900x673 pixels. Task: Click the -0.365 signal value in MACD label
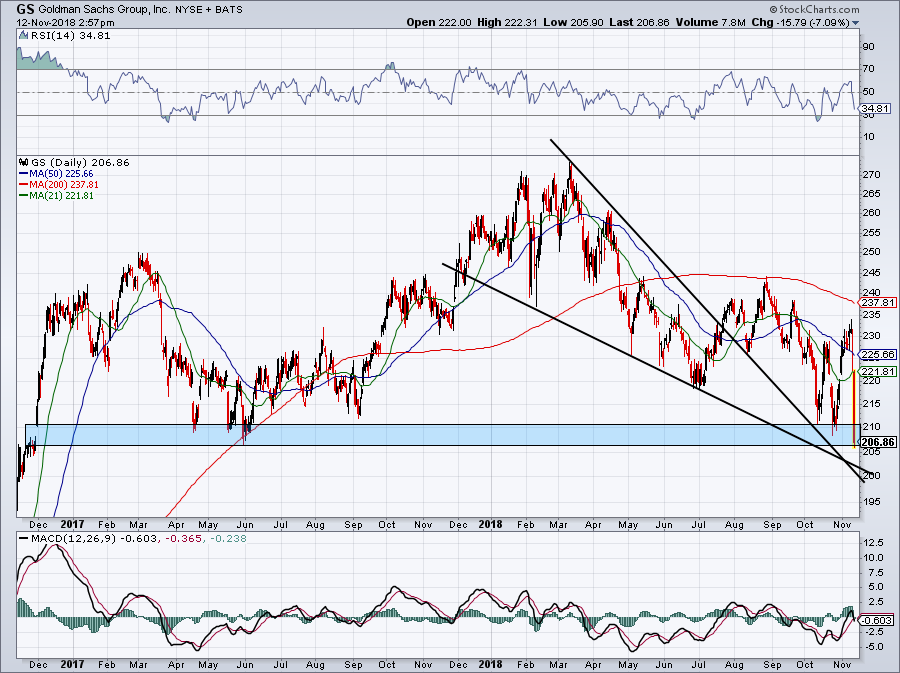[184, 539]
